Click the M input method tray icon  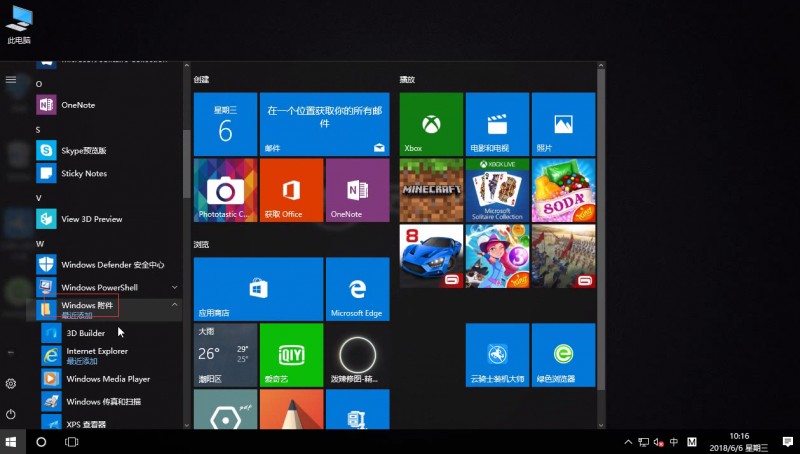(x=692, y=442)
